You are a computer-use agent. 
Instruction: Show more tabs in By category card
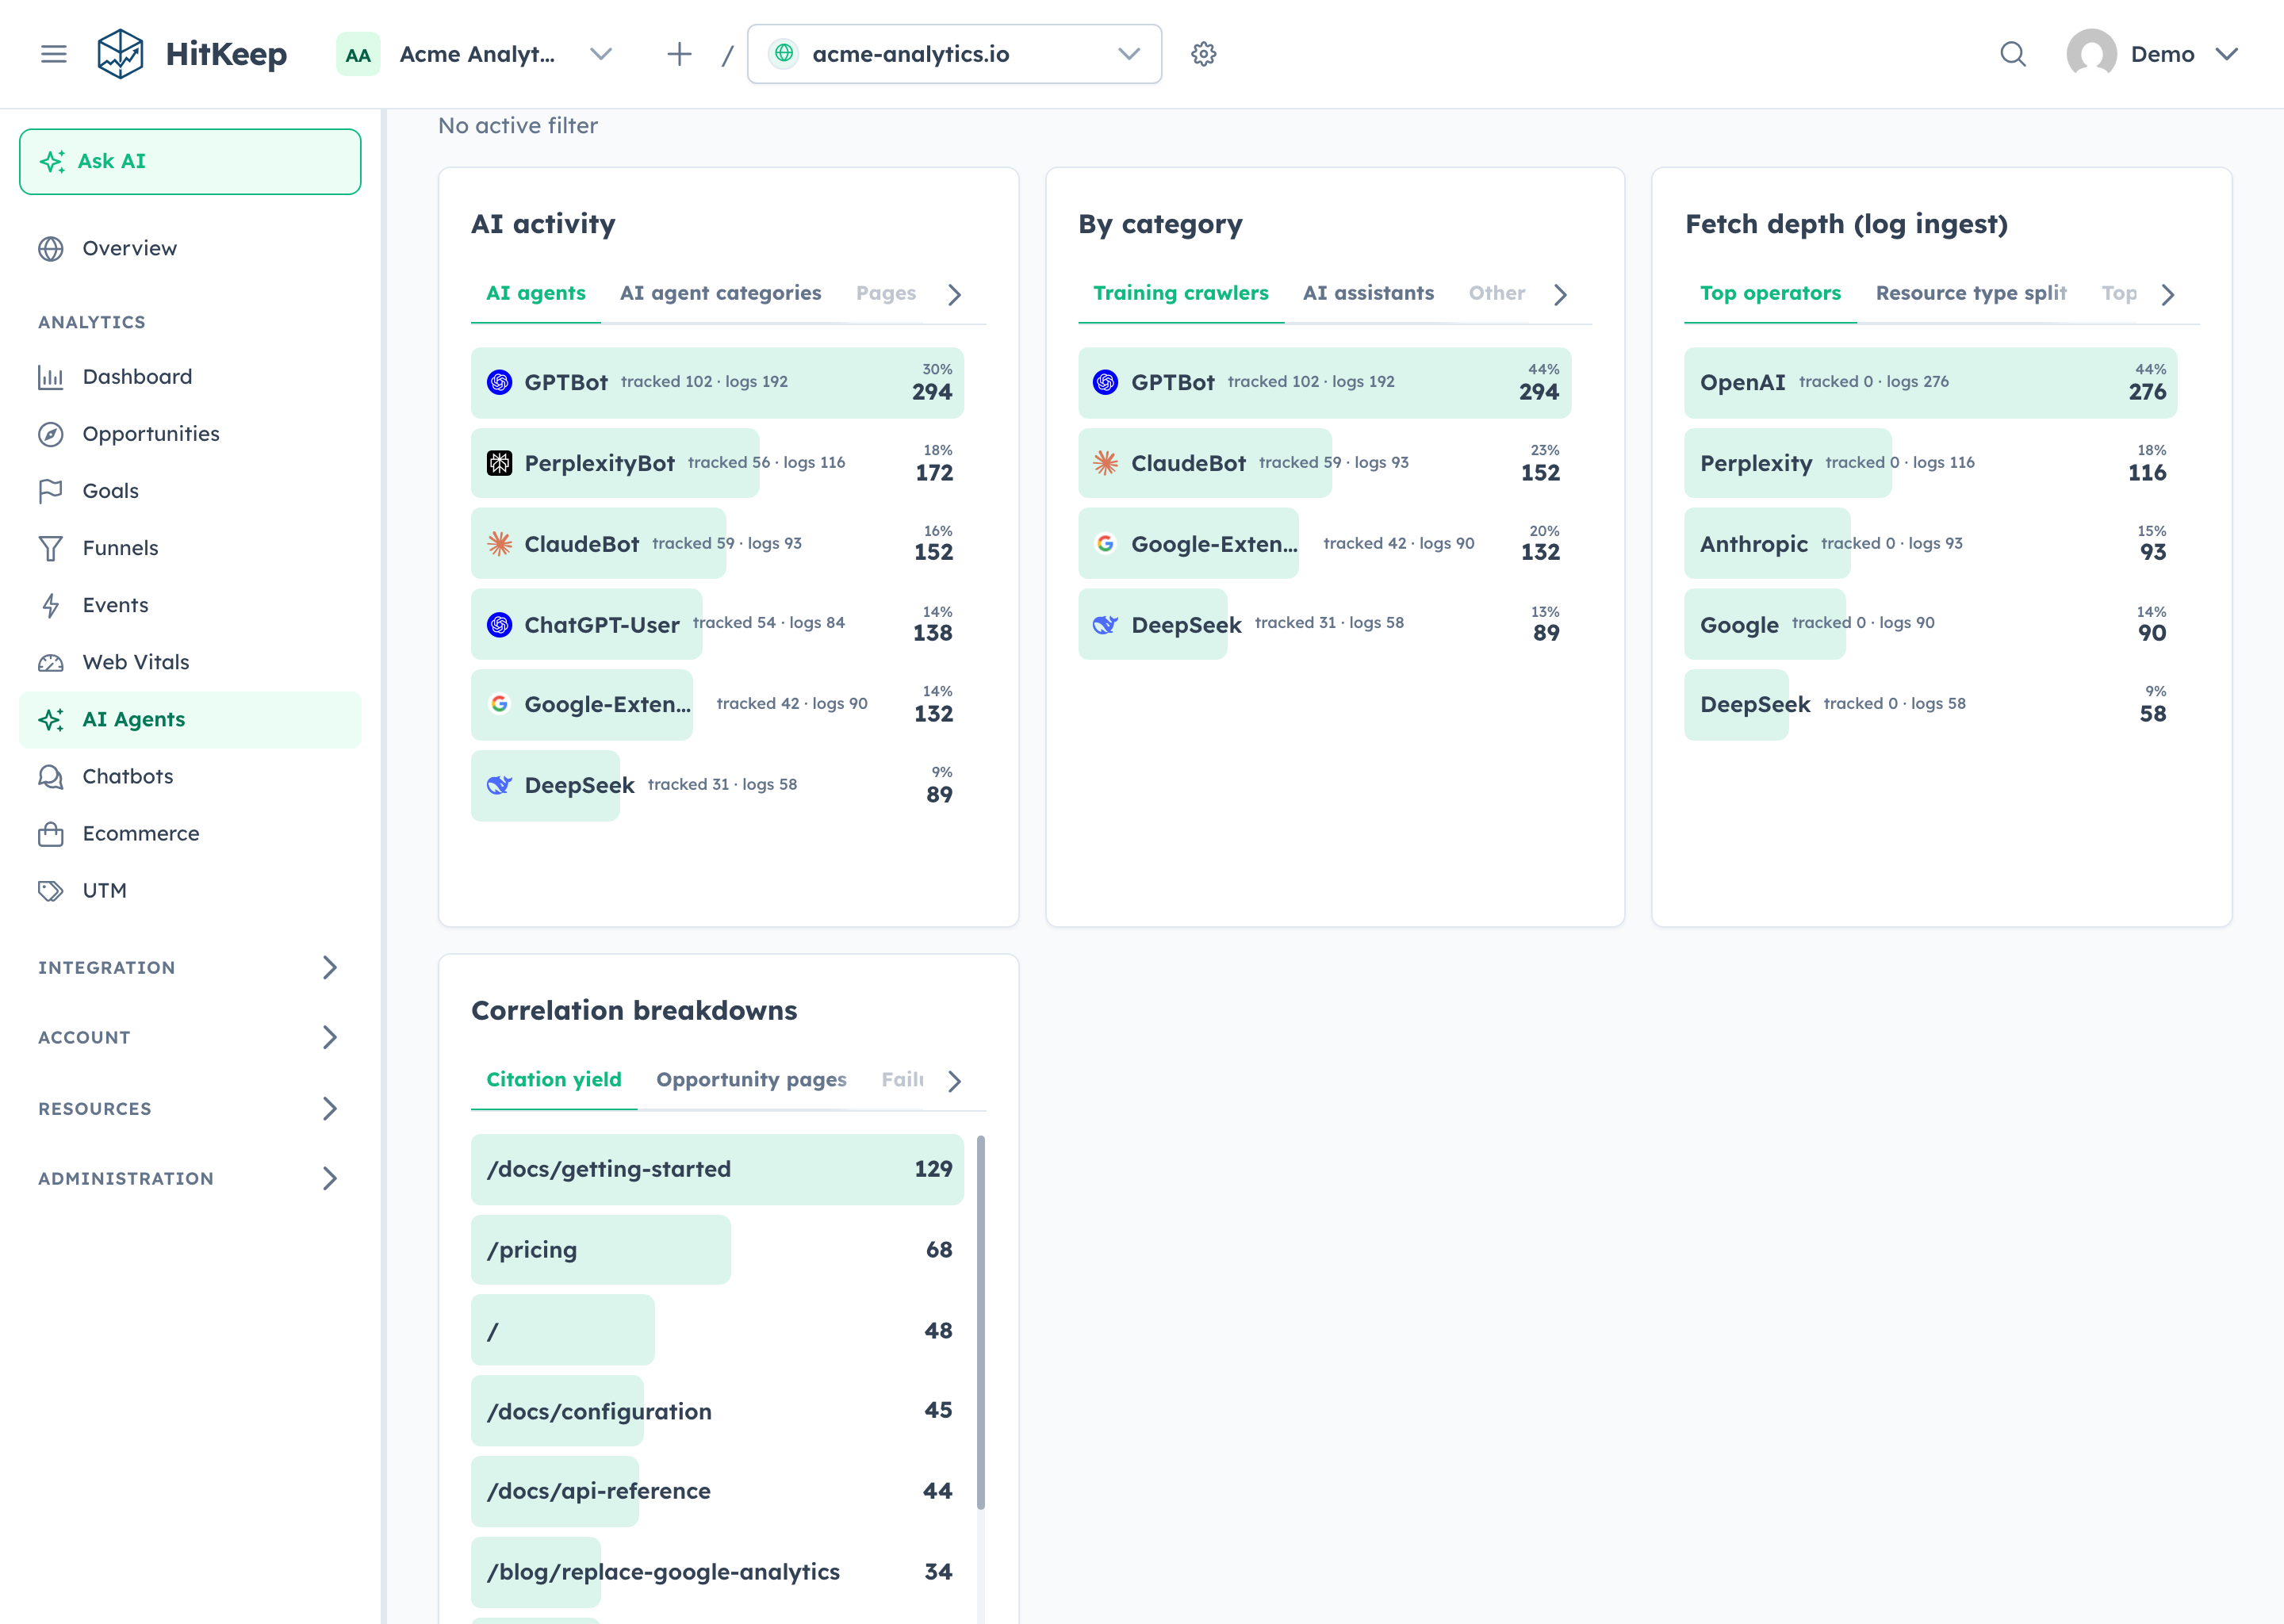1560,294
